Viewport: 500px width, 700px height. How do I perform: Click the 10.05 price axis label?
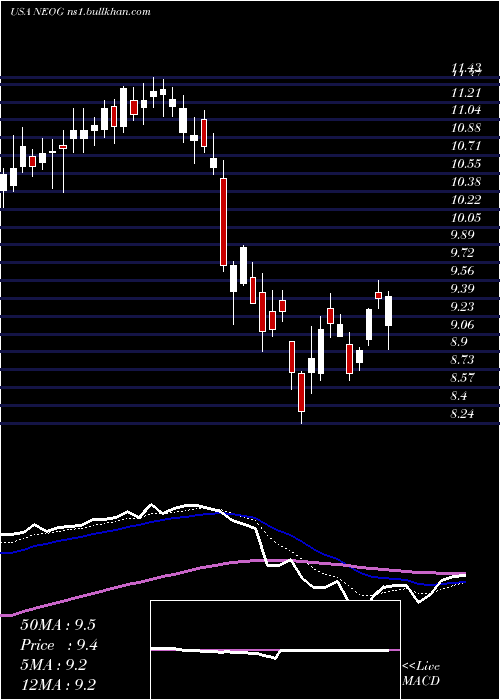point(466,217)
